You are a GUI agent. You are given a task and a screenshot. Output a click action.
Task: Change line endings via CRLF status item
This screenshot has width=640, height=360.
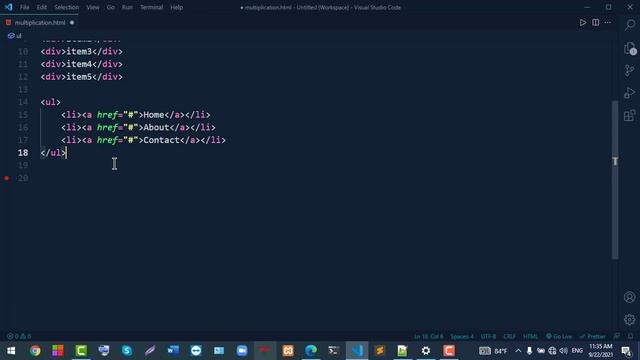tap(509, 336)
